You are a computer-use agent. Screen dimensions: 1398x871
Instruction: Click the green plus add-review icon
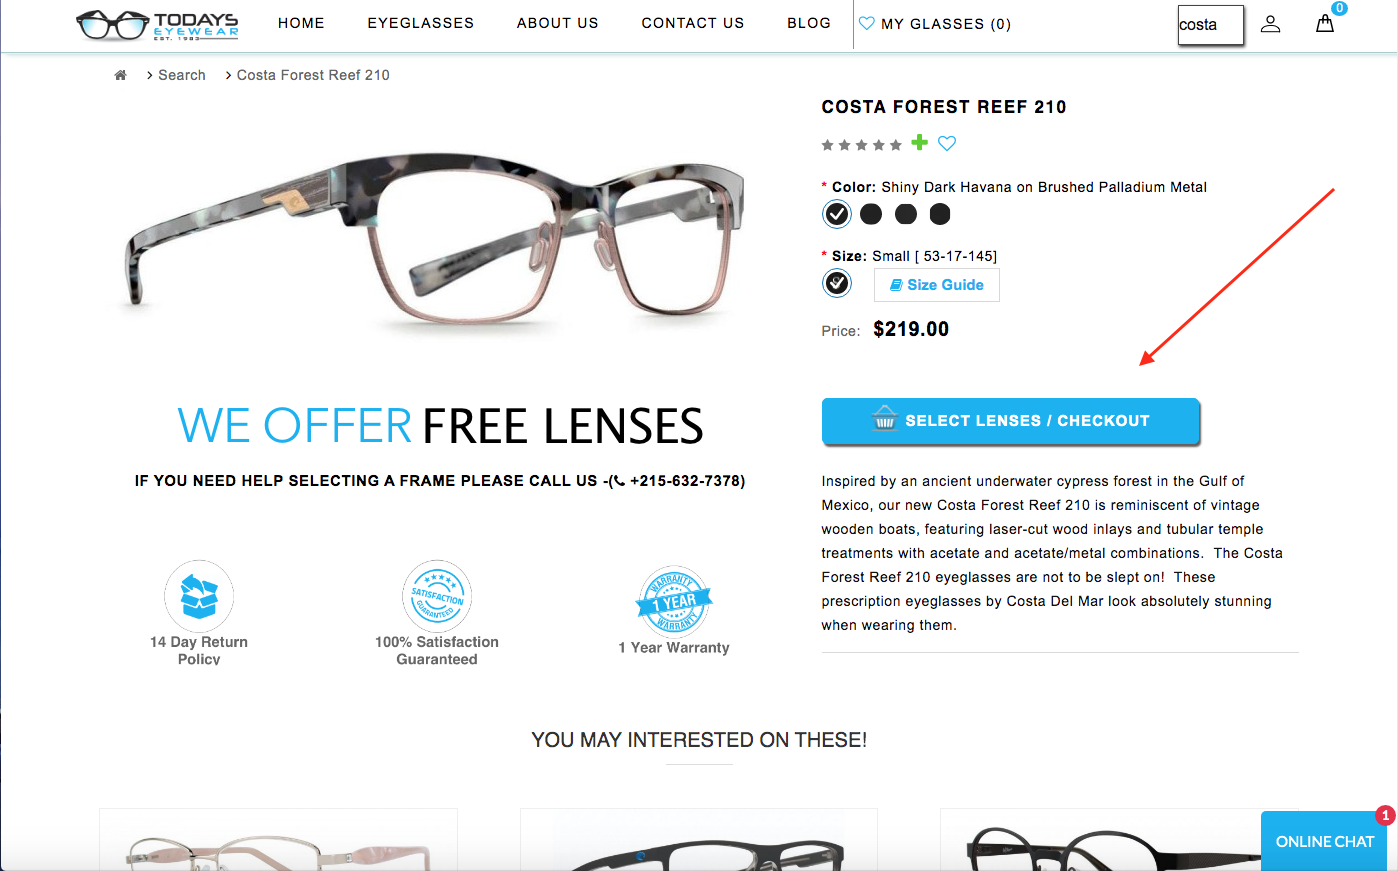(919, 143)
